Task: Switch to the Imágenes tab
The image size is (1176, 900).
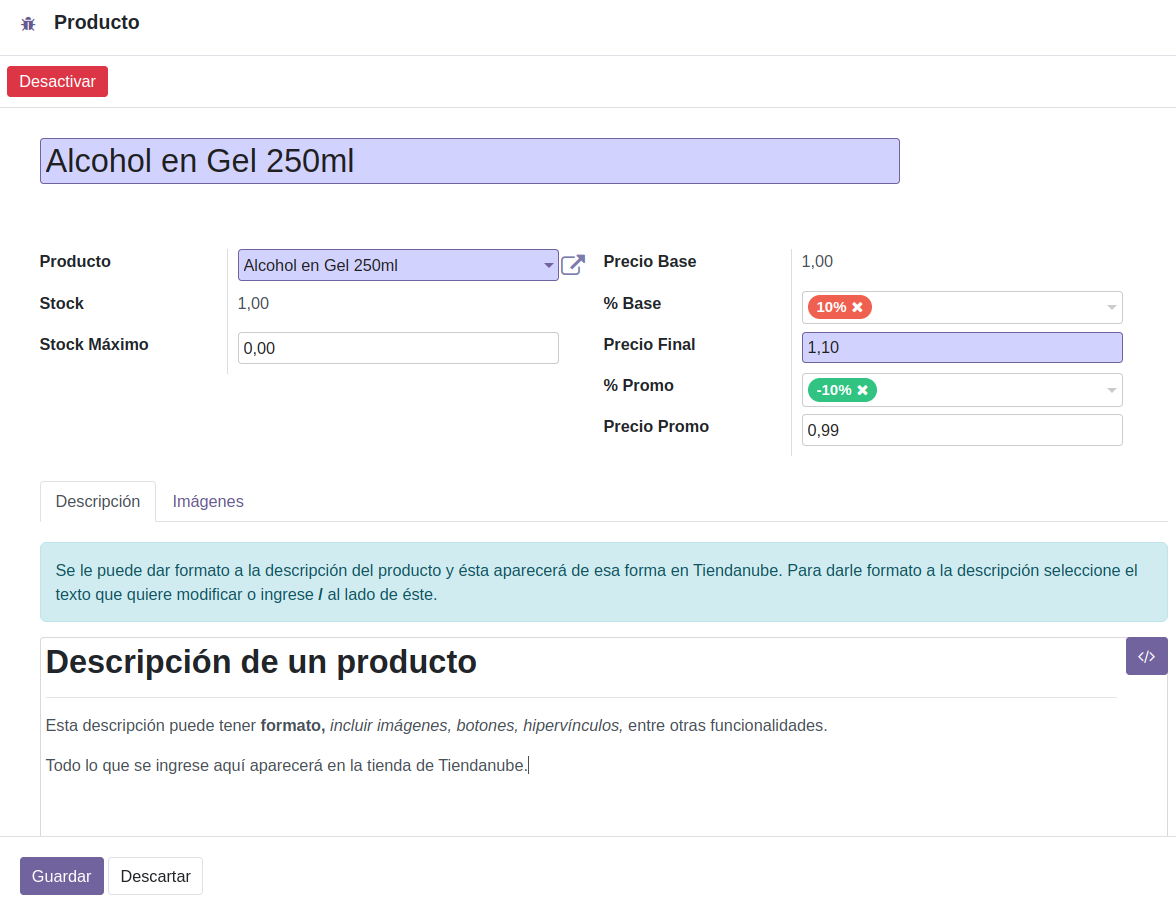Action: coord(208,501)
